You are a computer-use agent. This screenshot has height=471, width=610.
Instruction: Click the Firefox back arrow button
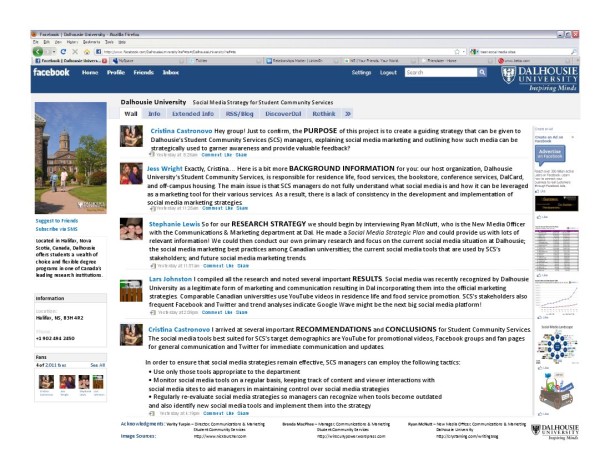(38, 51)
